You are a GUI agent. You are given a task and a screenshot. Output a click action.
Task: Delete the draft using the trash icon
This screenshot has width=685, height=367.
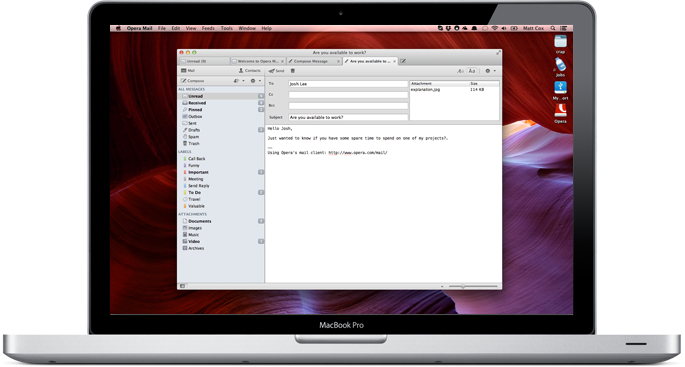pyautogui.click(x=293, y=71)
